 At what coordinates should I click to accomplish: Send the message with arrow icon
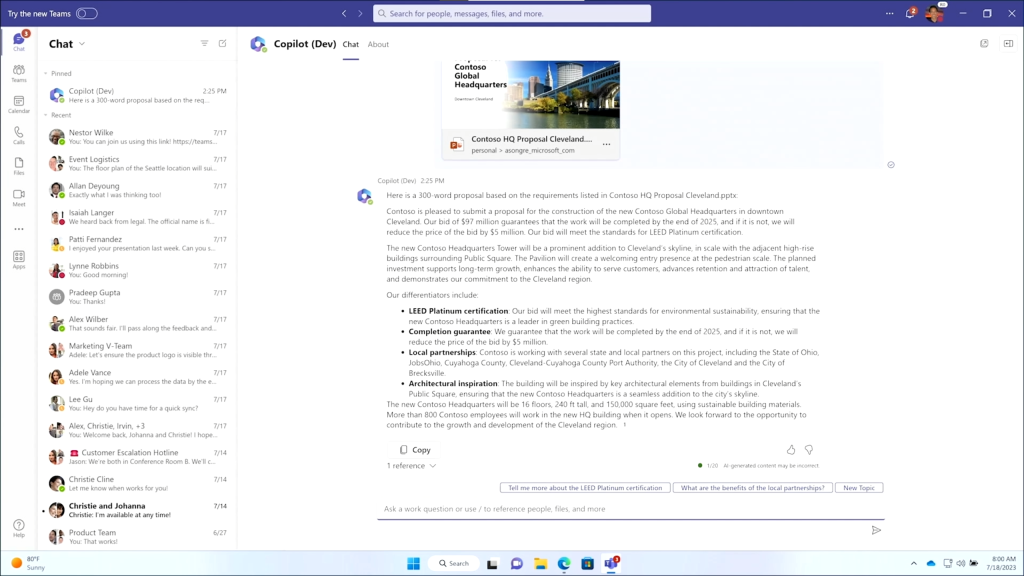[876, 530]
